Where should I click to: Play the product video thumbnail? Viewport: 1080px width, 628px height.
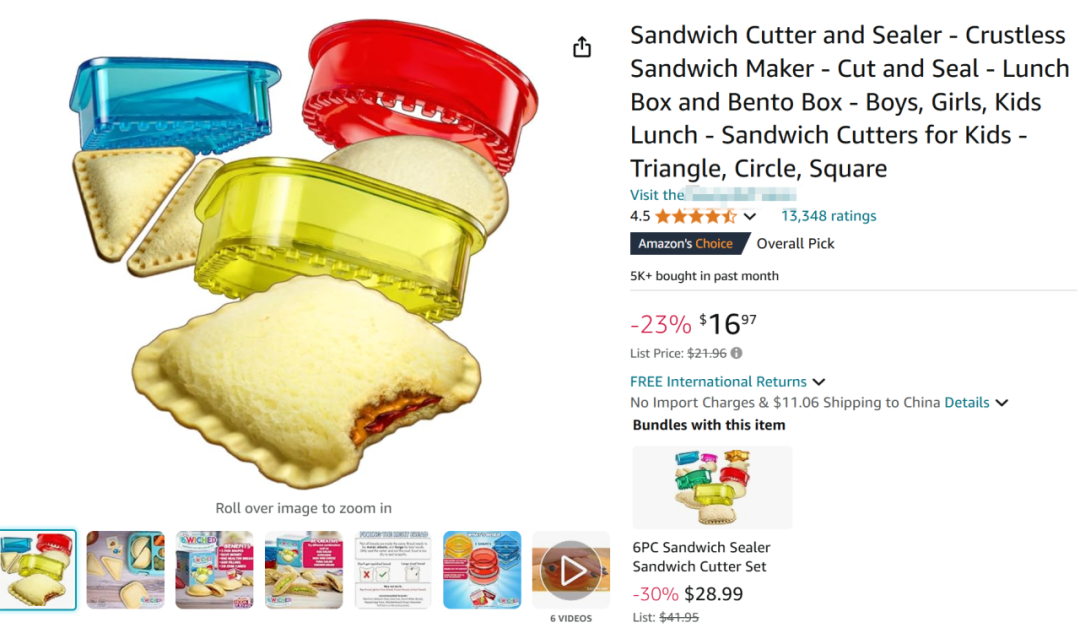coord(571,570)
